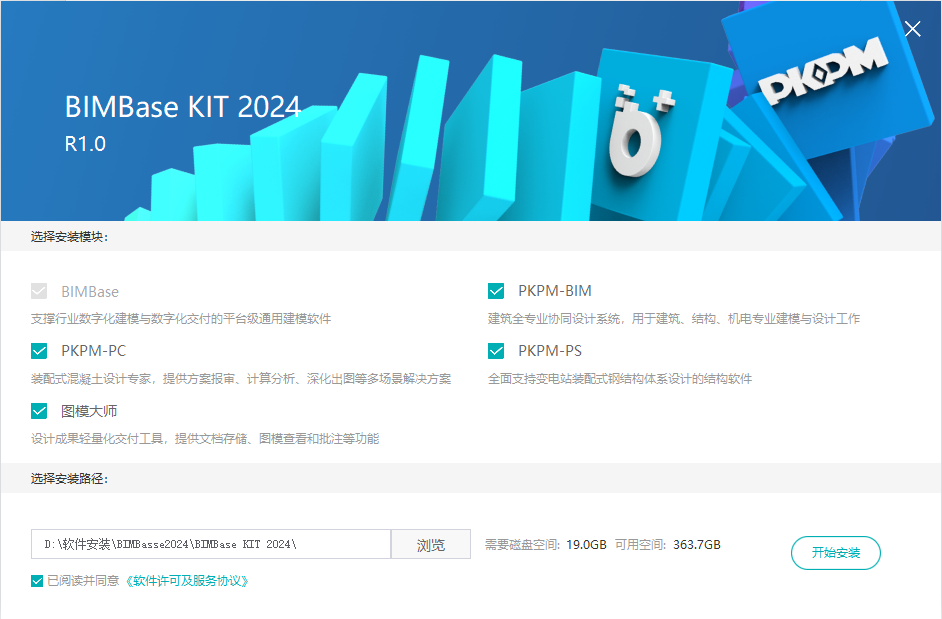Open the 软件许可及服务协议 link
Viewport: 942px width, 619px height.
tap(187, 581)
